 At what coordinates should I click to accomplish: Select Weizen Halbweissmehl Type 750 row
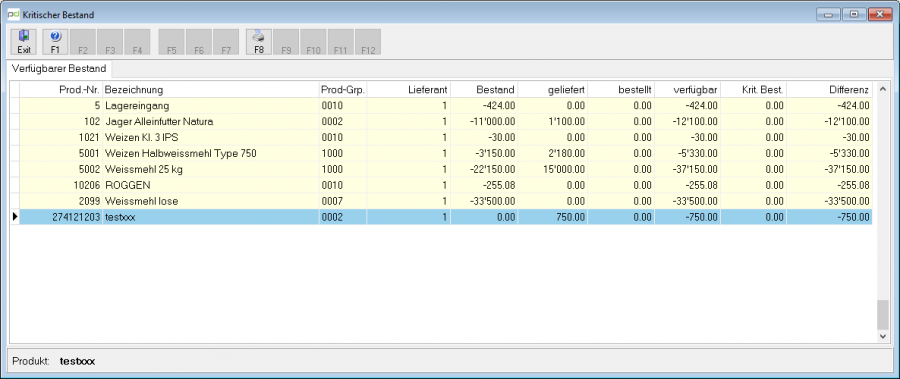tap(445, 153)
